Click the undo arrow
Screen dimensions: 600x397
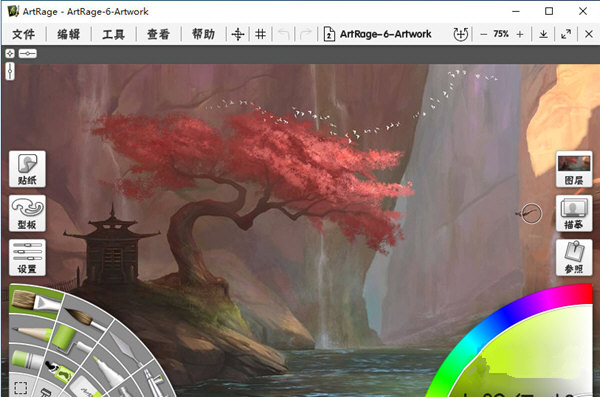click(284, 34)
